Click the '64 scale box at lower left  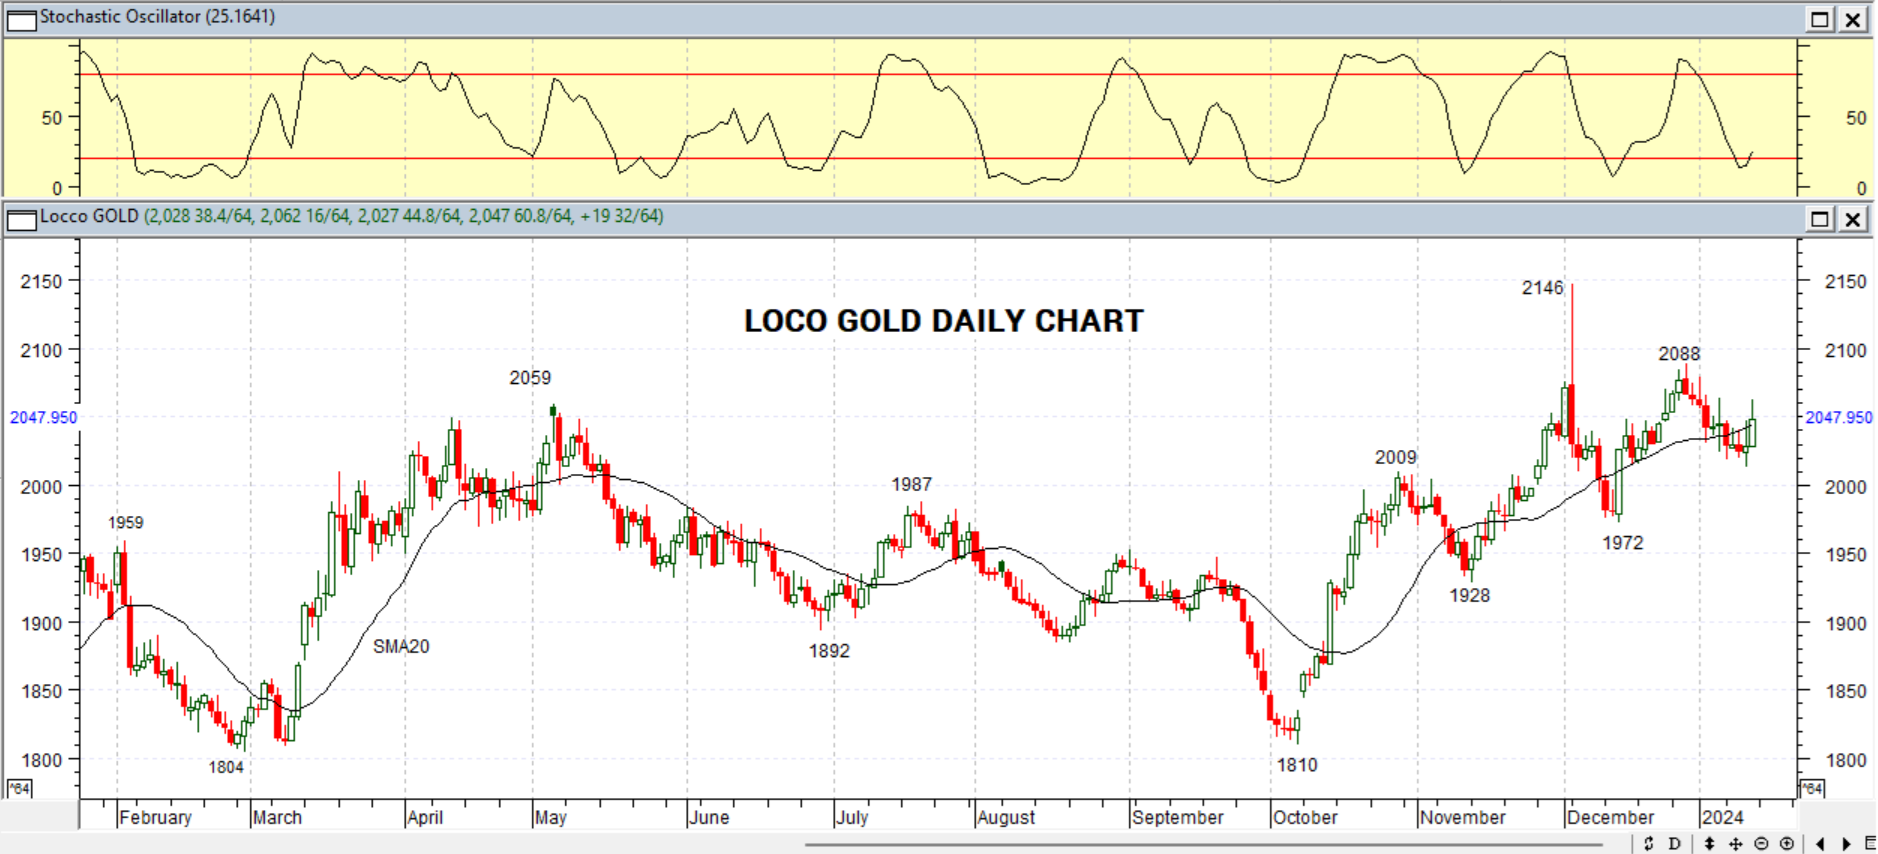point(19,788)
